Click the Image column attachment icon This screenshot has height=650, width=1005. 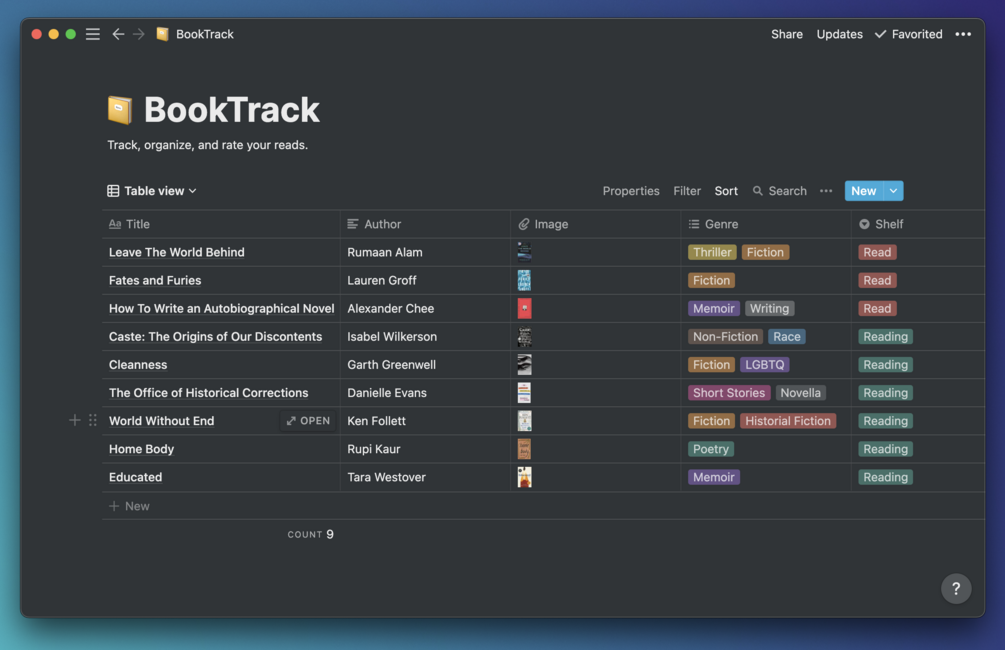[524, 224]
